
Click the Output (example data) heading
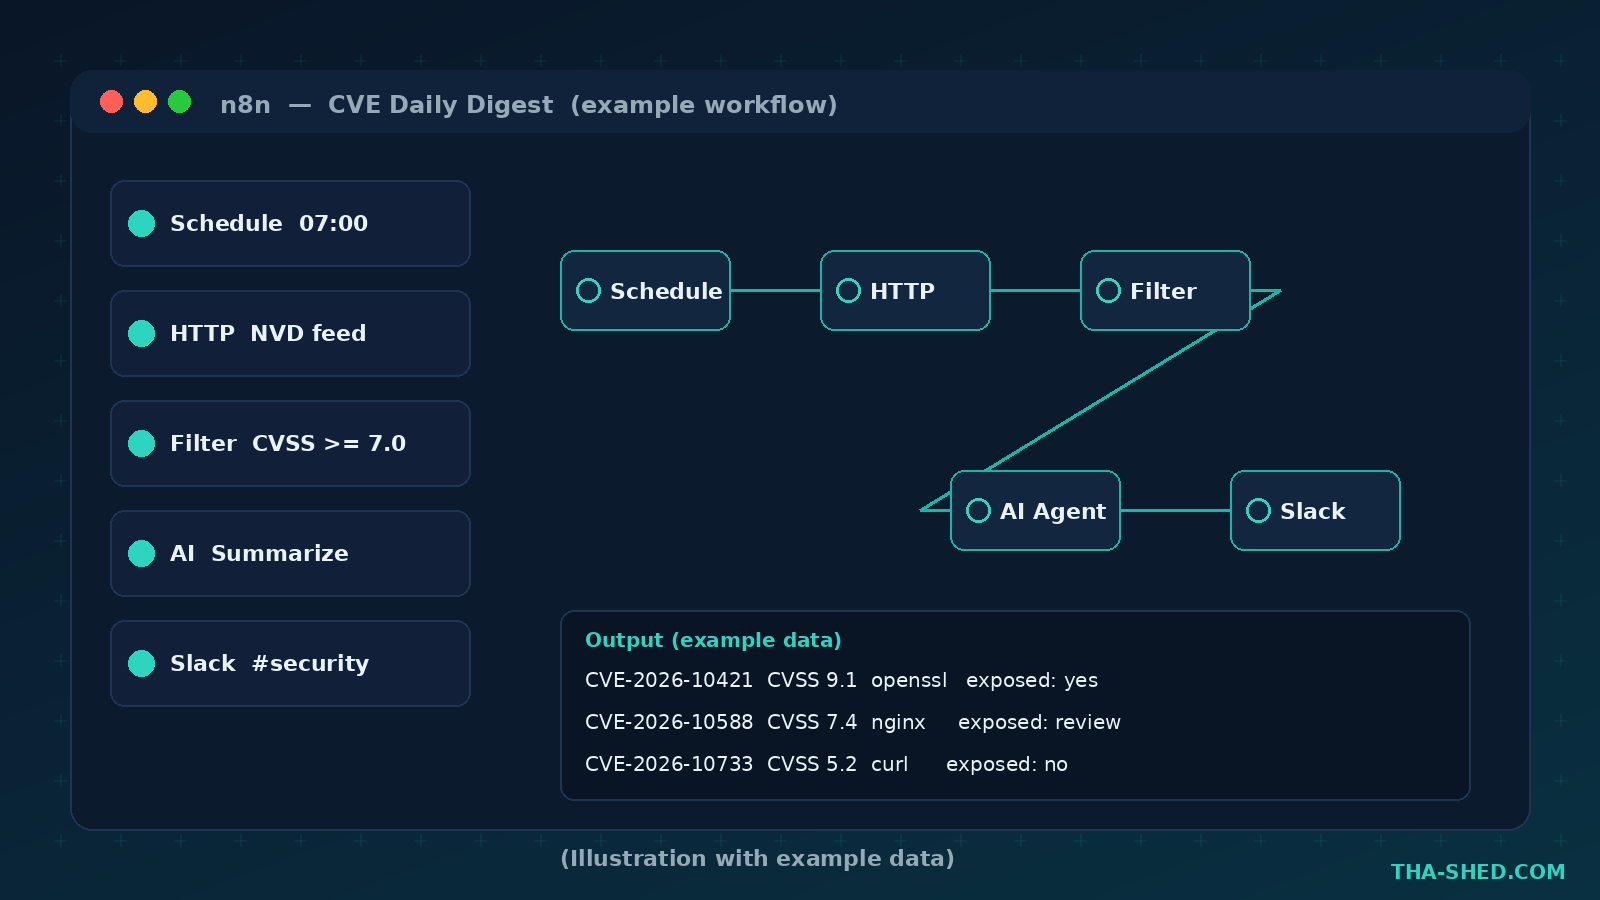713,640
